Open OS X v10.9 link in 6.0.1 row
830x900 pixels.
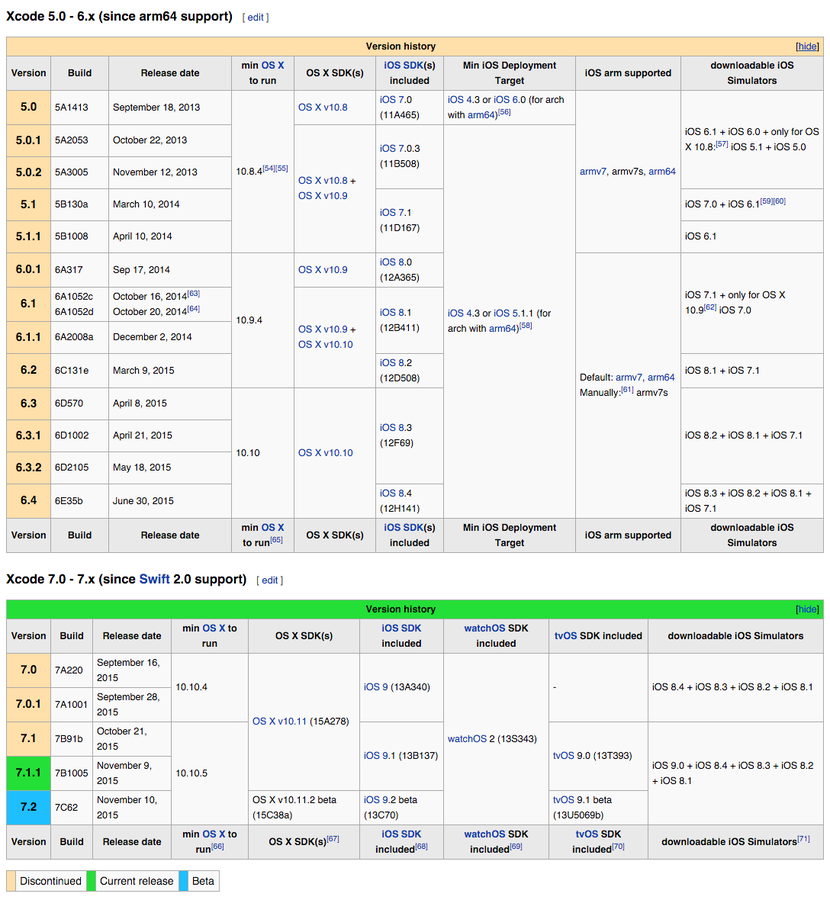tap(323, 270)
